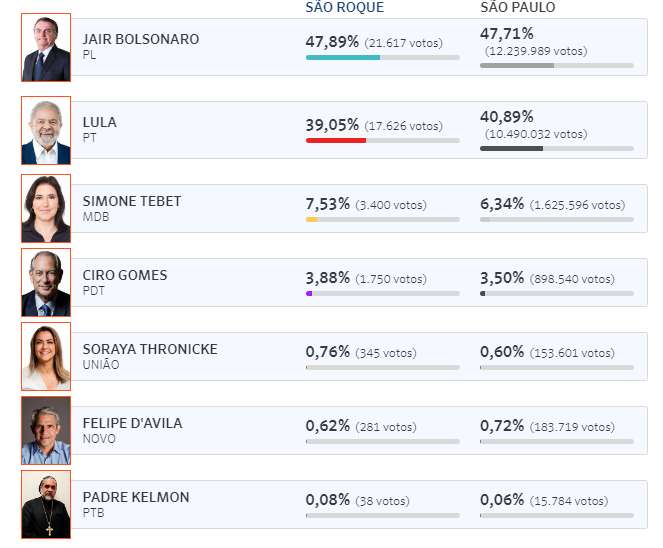Click Lula's 40,89% São Paulo result
663x548 pixels.
(x=507, y=117)
